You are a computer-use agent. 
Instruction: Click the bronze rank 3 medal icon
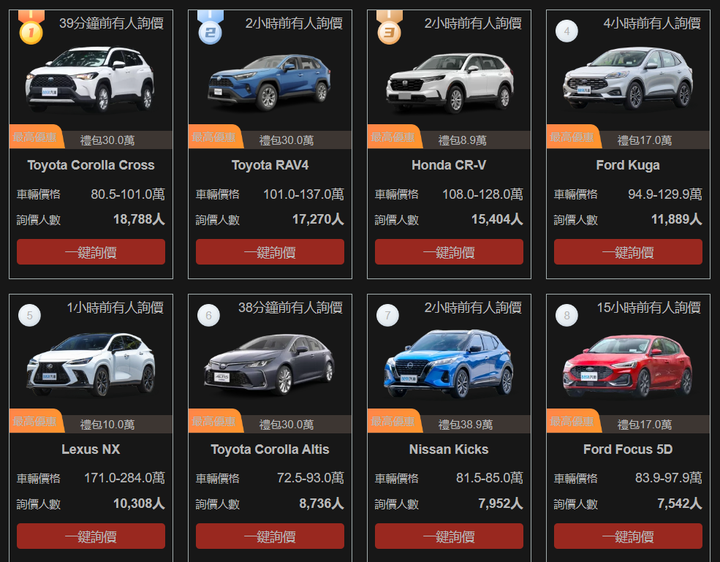(x=389, y=28)
